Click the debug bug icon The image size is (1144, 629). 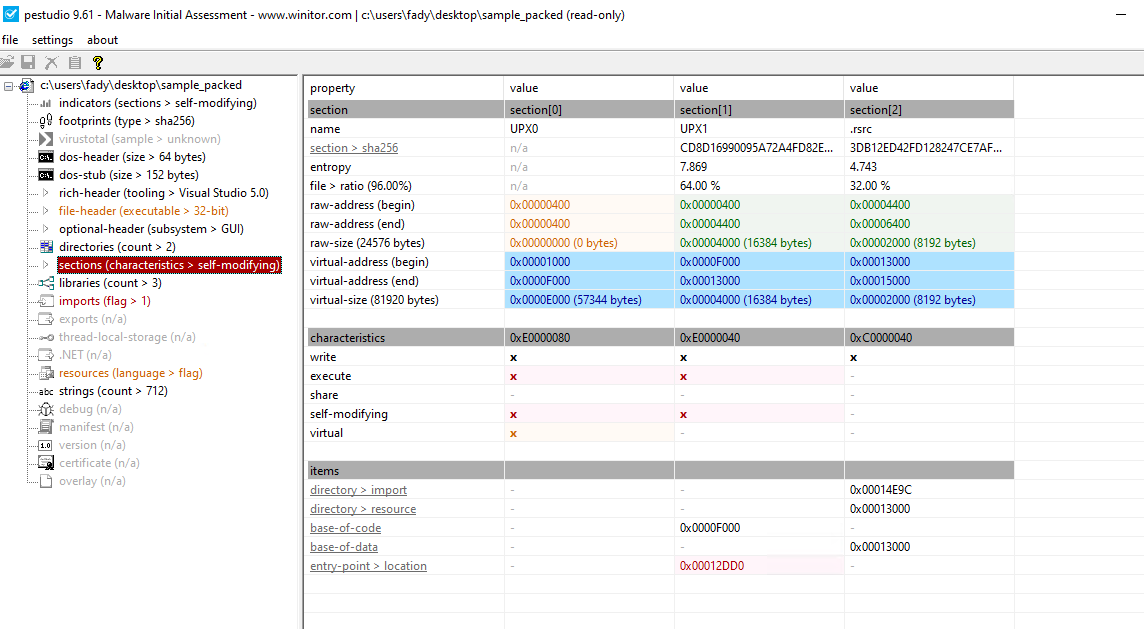46,409
